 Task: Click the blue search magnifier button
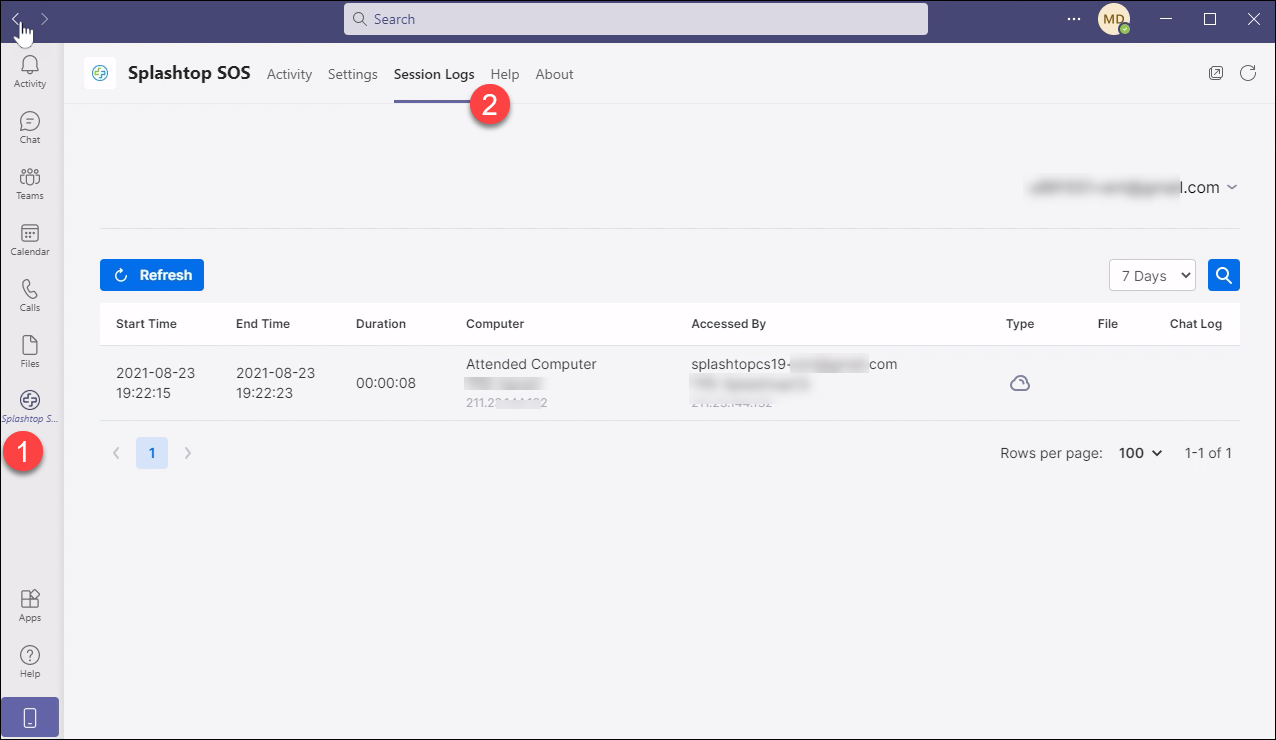[x=1224, y=275]
